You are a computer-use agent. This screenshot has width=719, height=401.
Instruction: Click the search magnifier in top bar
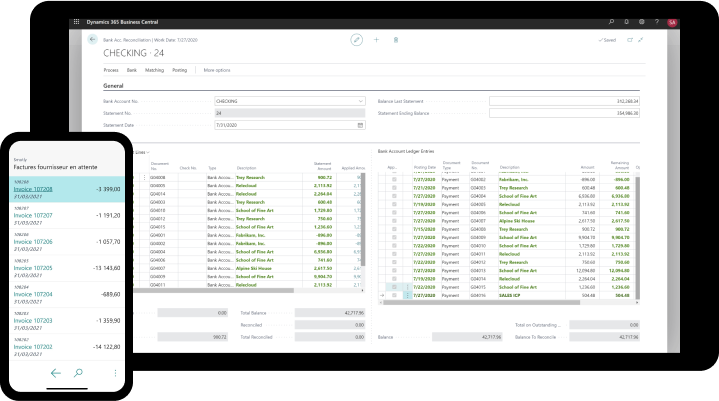612,21
